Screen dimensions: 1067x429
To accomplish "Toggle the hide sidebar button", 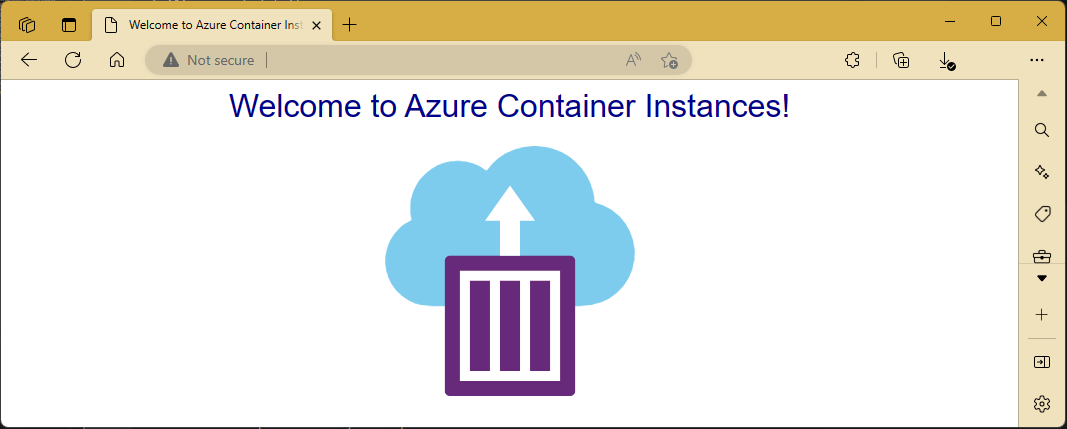I will (1041, 361).
